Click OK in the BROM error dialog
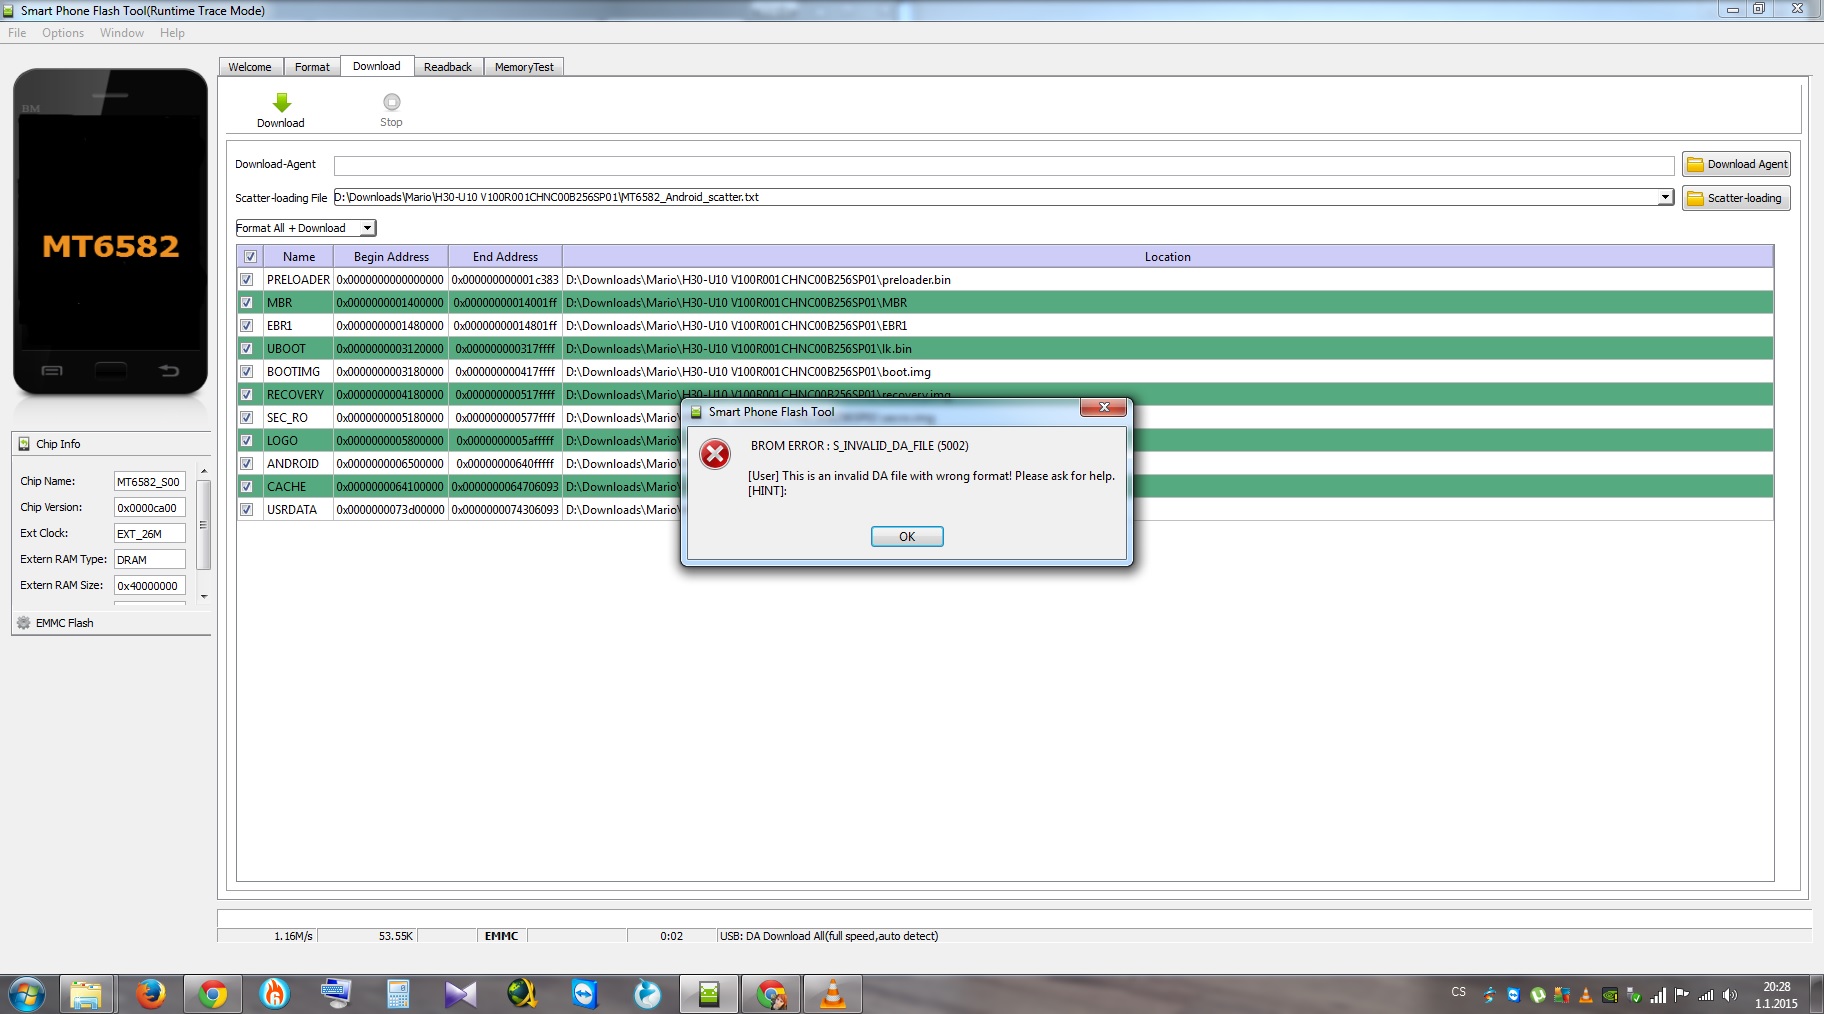1824x1014 pixels. [x=907, y=537]
